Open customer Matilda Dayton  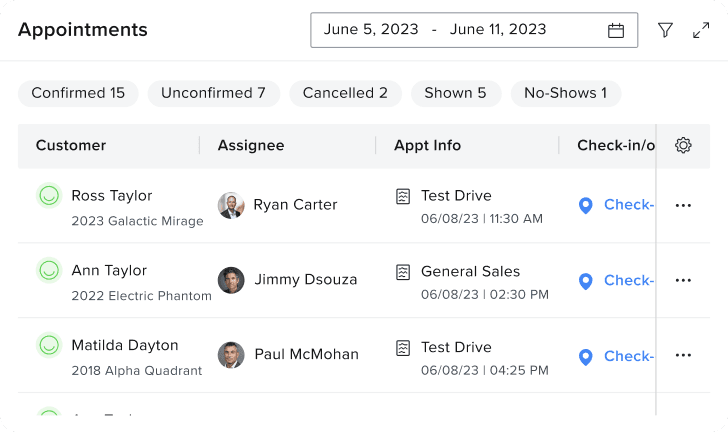[125, 346]
